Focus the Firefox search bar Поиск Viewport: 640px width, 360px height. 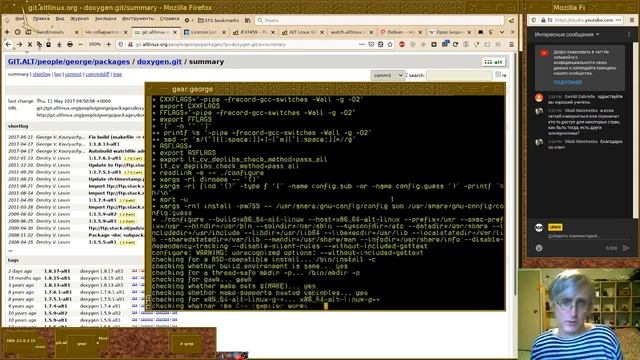click(380, 20)
